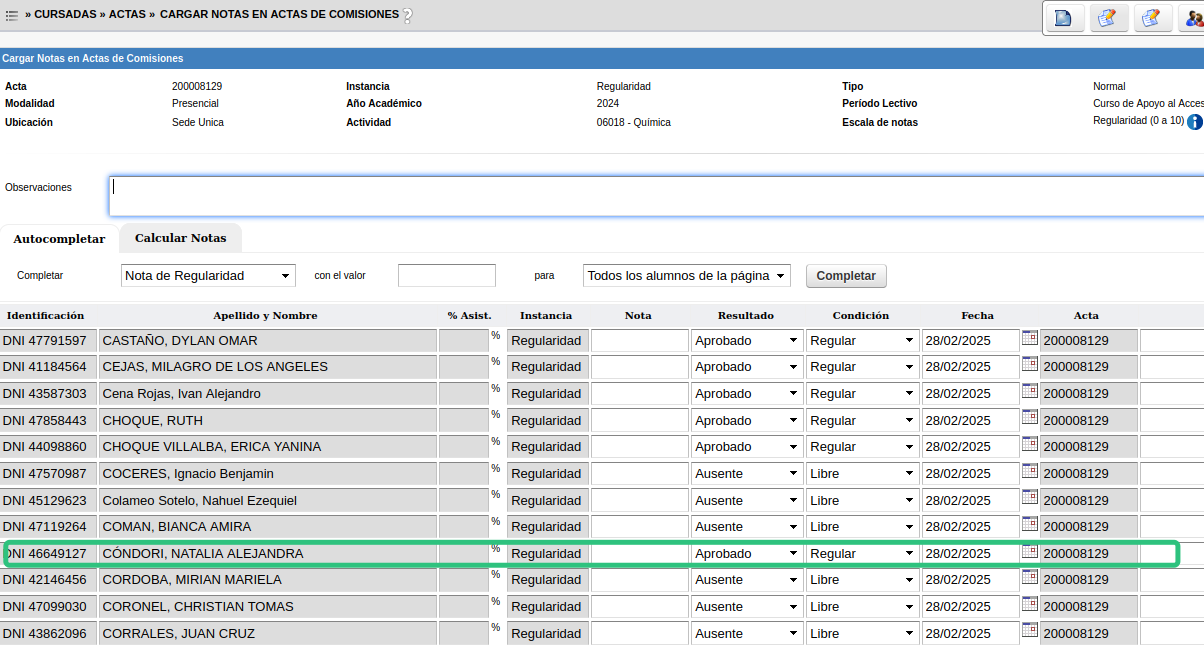Image resolution: width=1204 pixels, height=645 pixels.
Task: Open Resultado dropdown for CÓNDORI, NATALIA ALEJANDRA
Action: (746, 553)
